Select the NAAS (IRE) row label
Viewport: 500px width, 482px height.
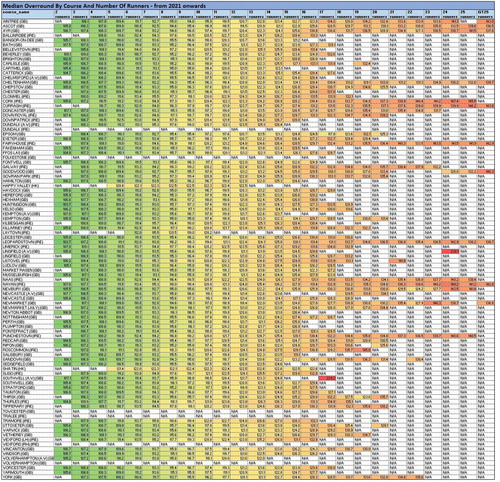pyautogui.click(x=12, y=279)
